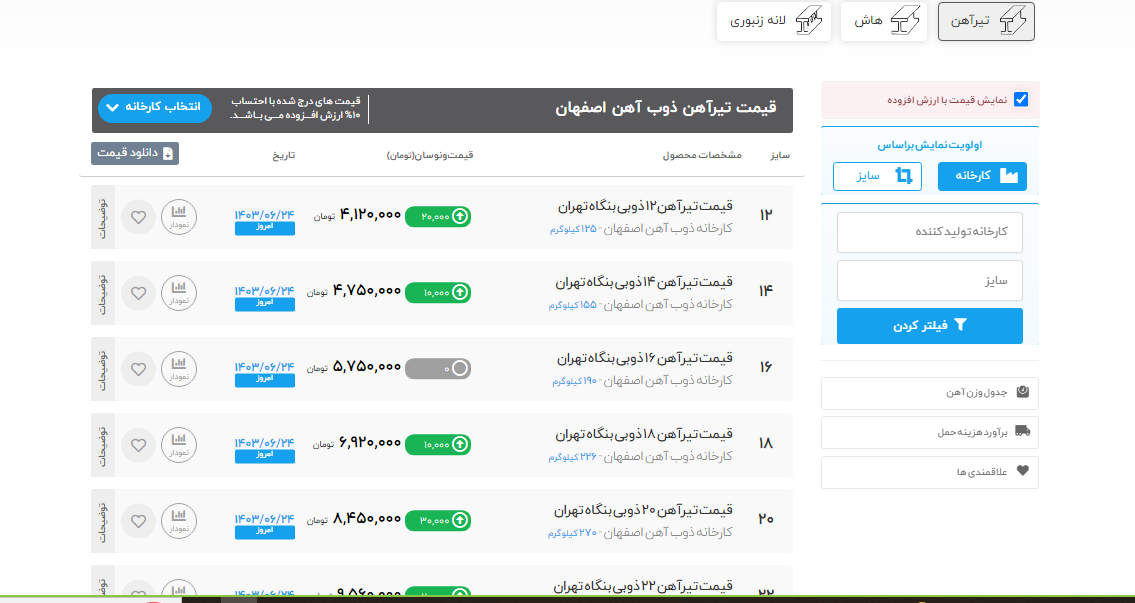Select سایز display priority option
The height and width of the screenshot is (603, 1135).
pos(877,176)
